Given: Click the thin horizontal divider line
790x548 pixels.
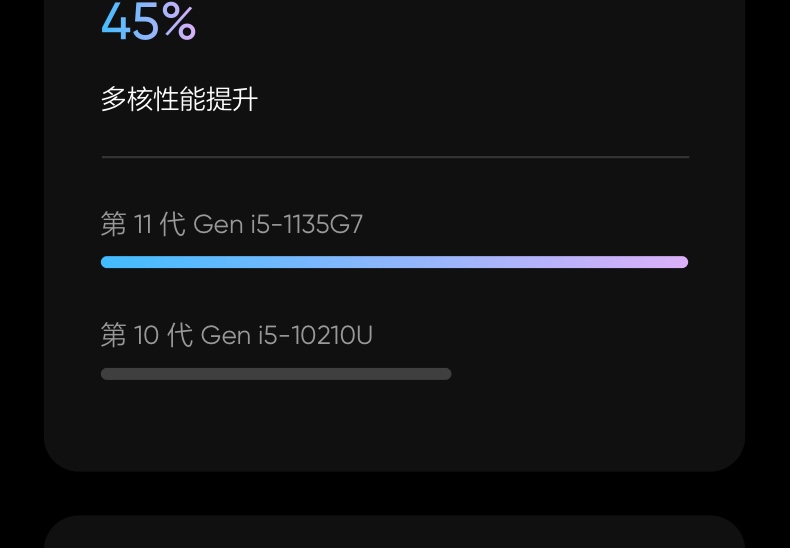Looking at the screenshot, I should coord(395,157).
